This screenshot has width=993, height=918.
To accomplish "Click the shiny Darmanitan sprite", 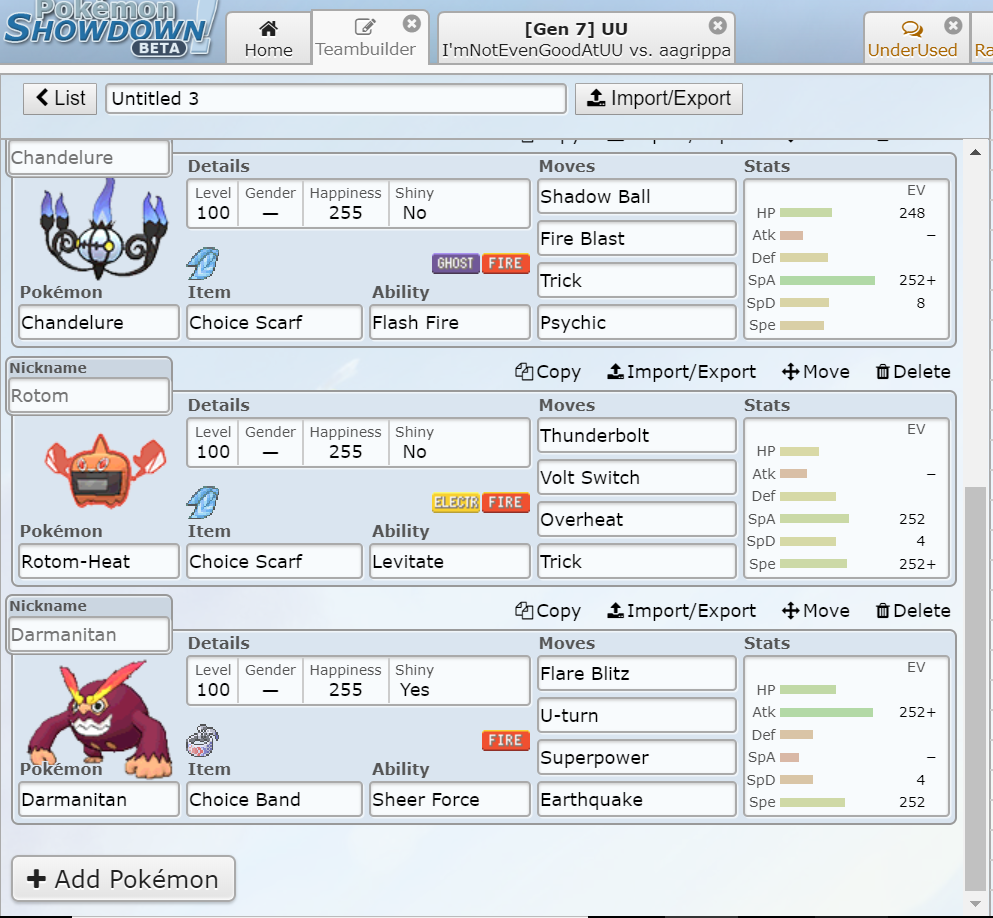I will (x=101, y=719).
